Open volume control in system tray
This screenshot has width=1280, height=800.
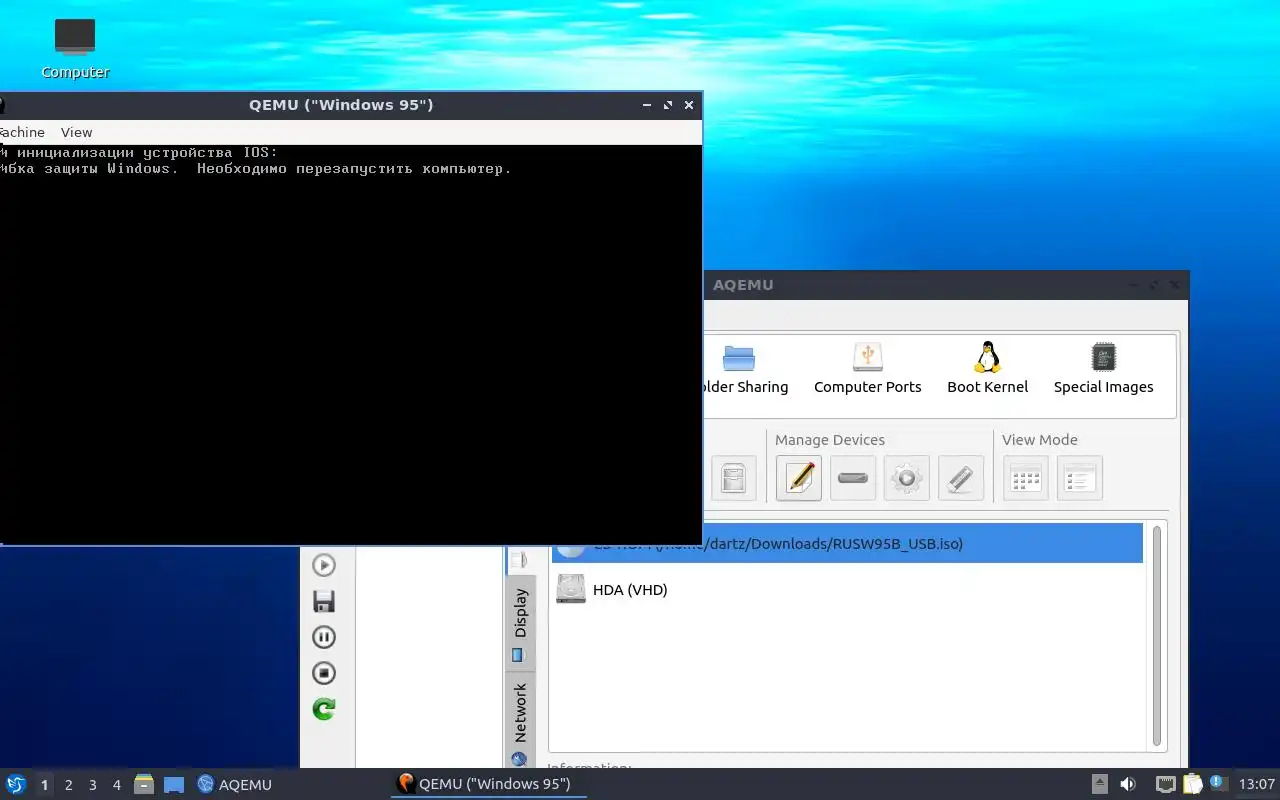coord(1128,784)
